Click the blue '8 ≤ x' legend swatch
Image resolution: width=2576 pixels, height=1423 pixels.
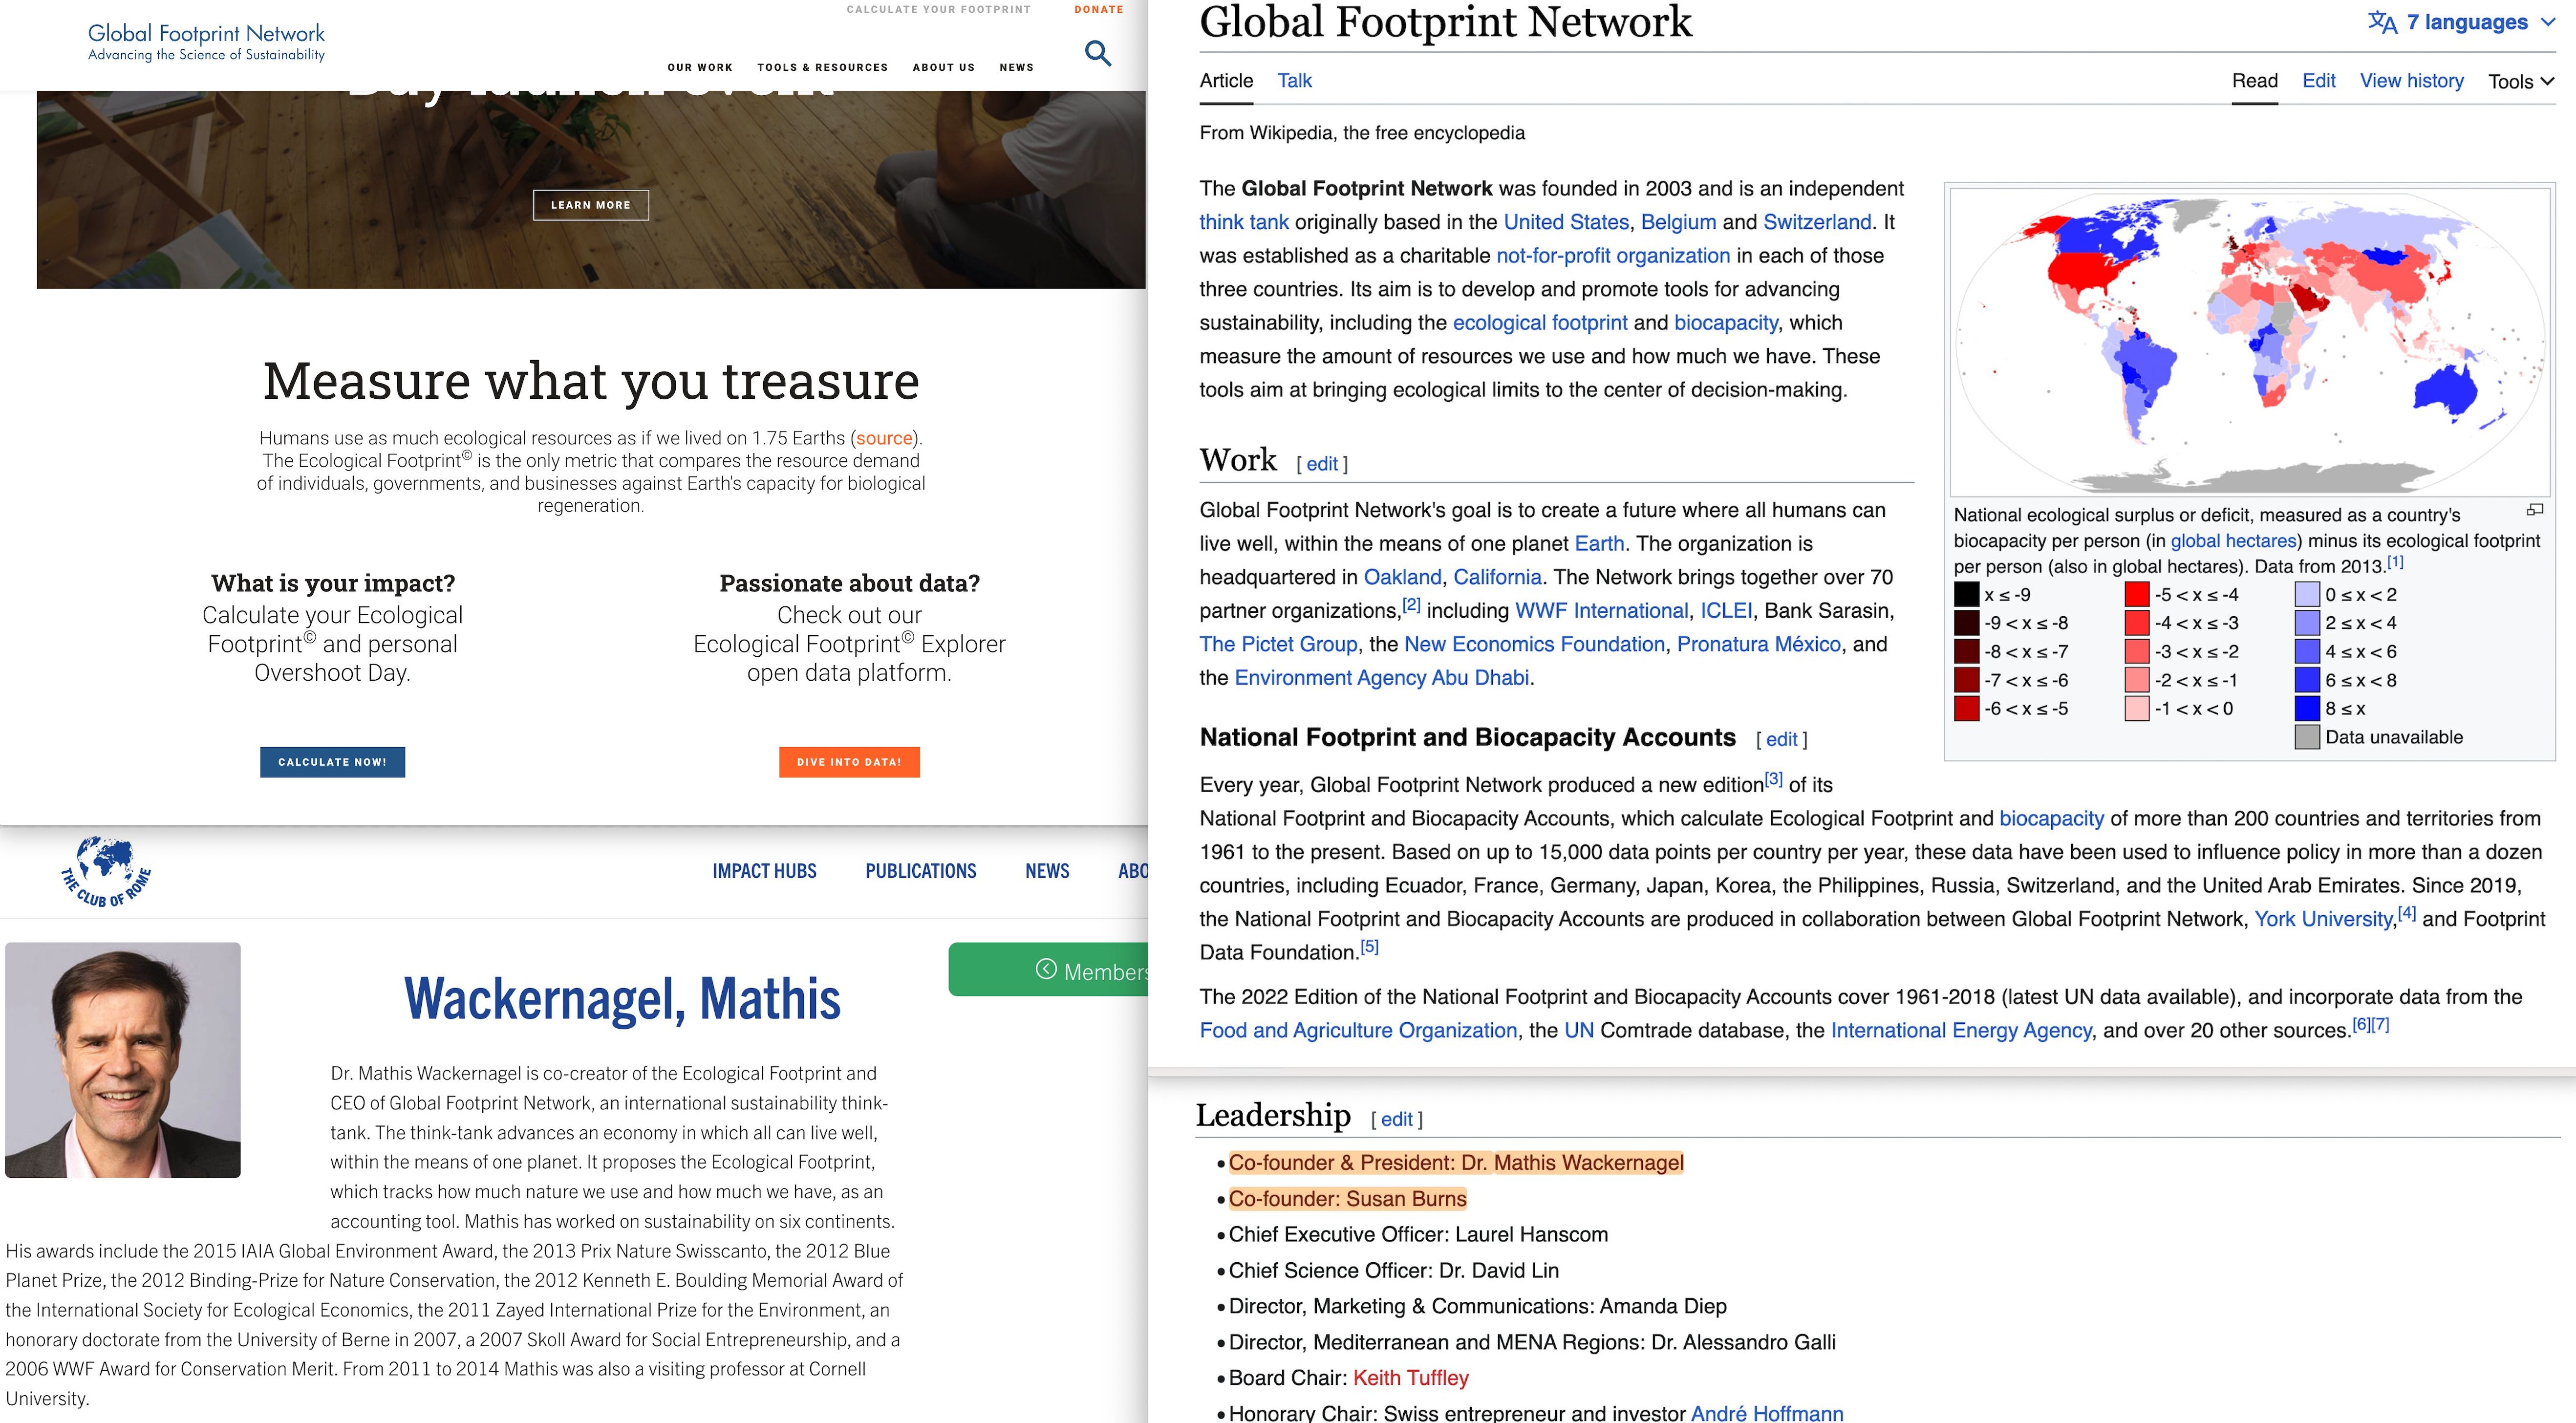coord(2307,709)
